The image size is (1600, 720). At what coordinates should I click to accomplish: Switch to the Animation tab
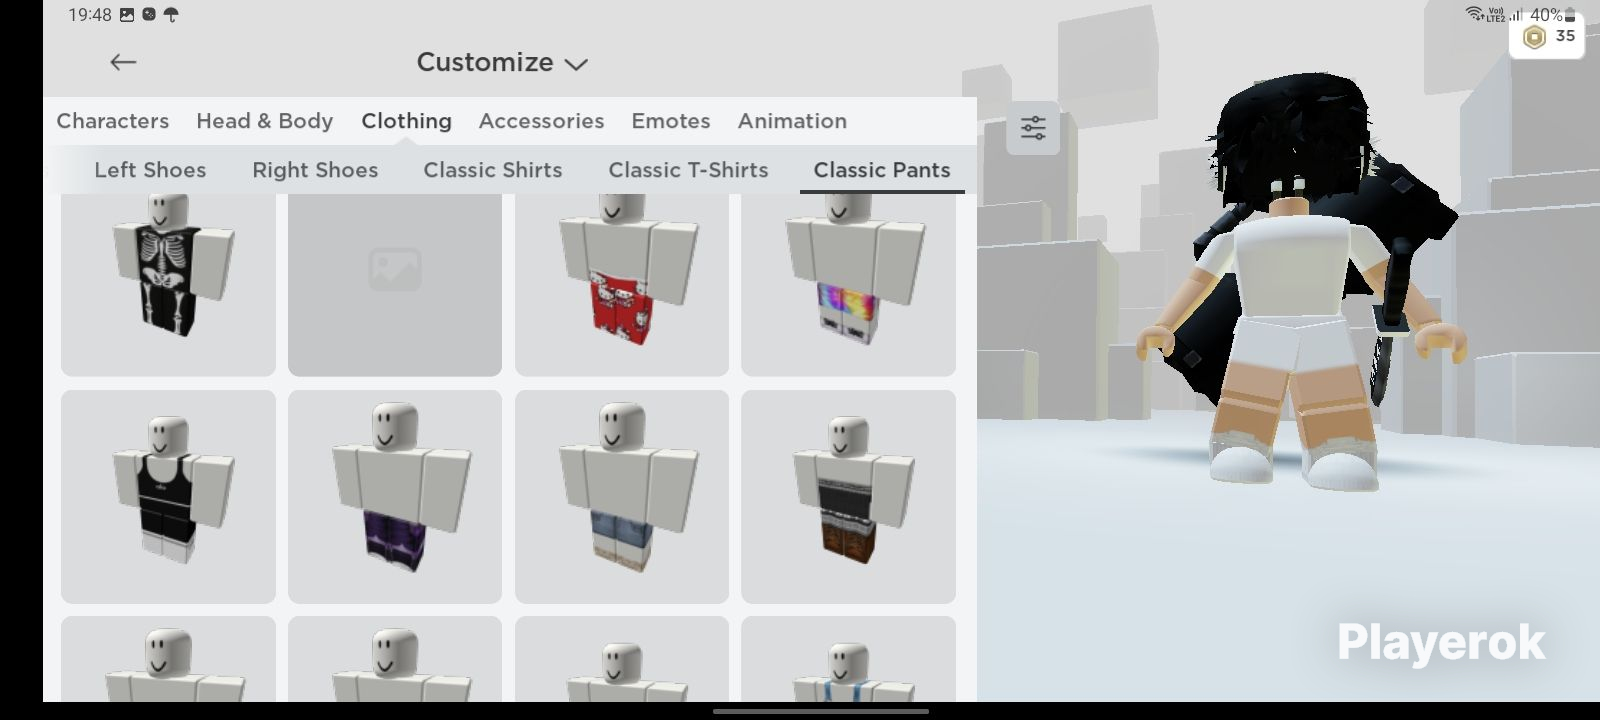click(792, 121)
